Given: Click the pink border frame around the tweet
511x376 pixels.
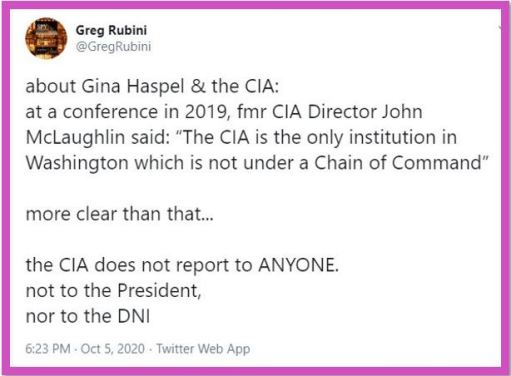Looking at the screenshot, I should tap(255, 5).
